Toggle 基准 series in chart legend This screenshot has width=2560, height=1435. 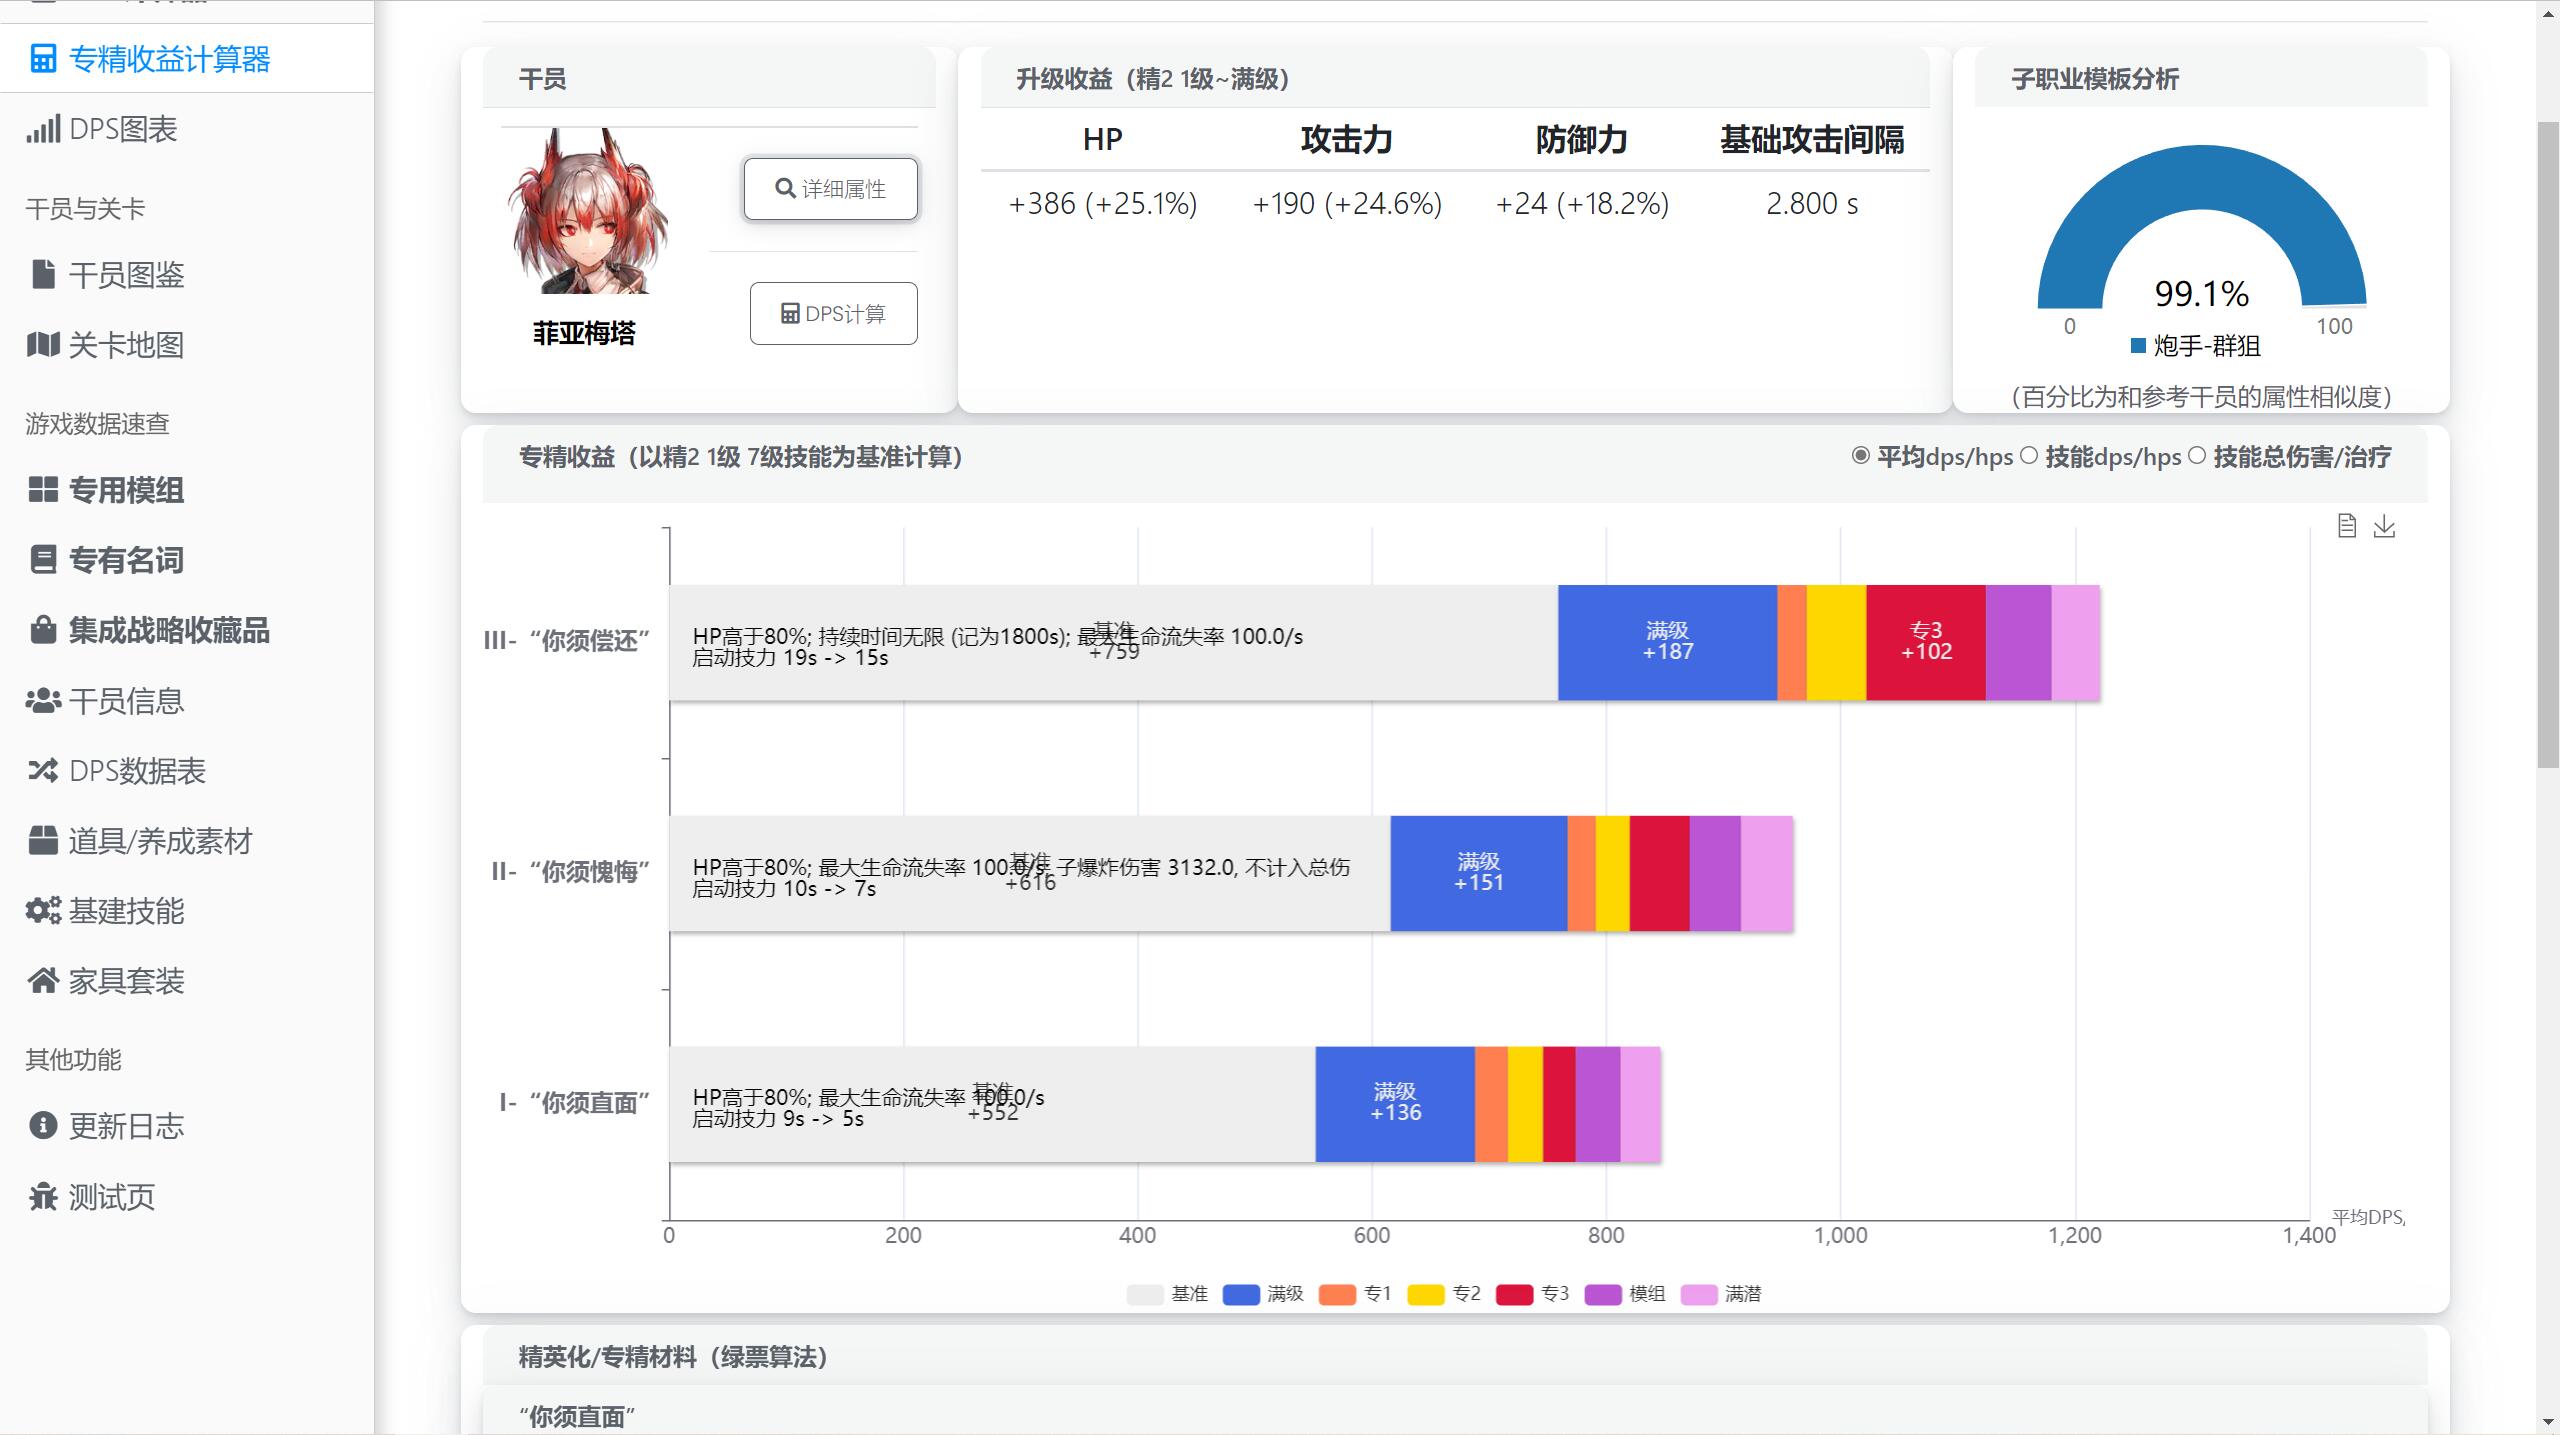(x=1167, y=1294)
